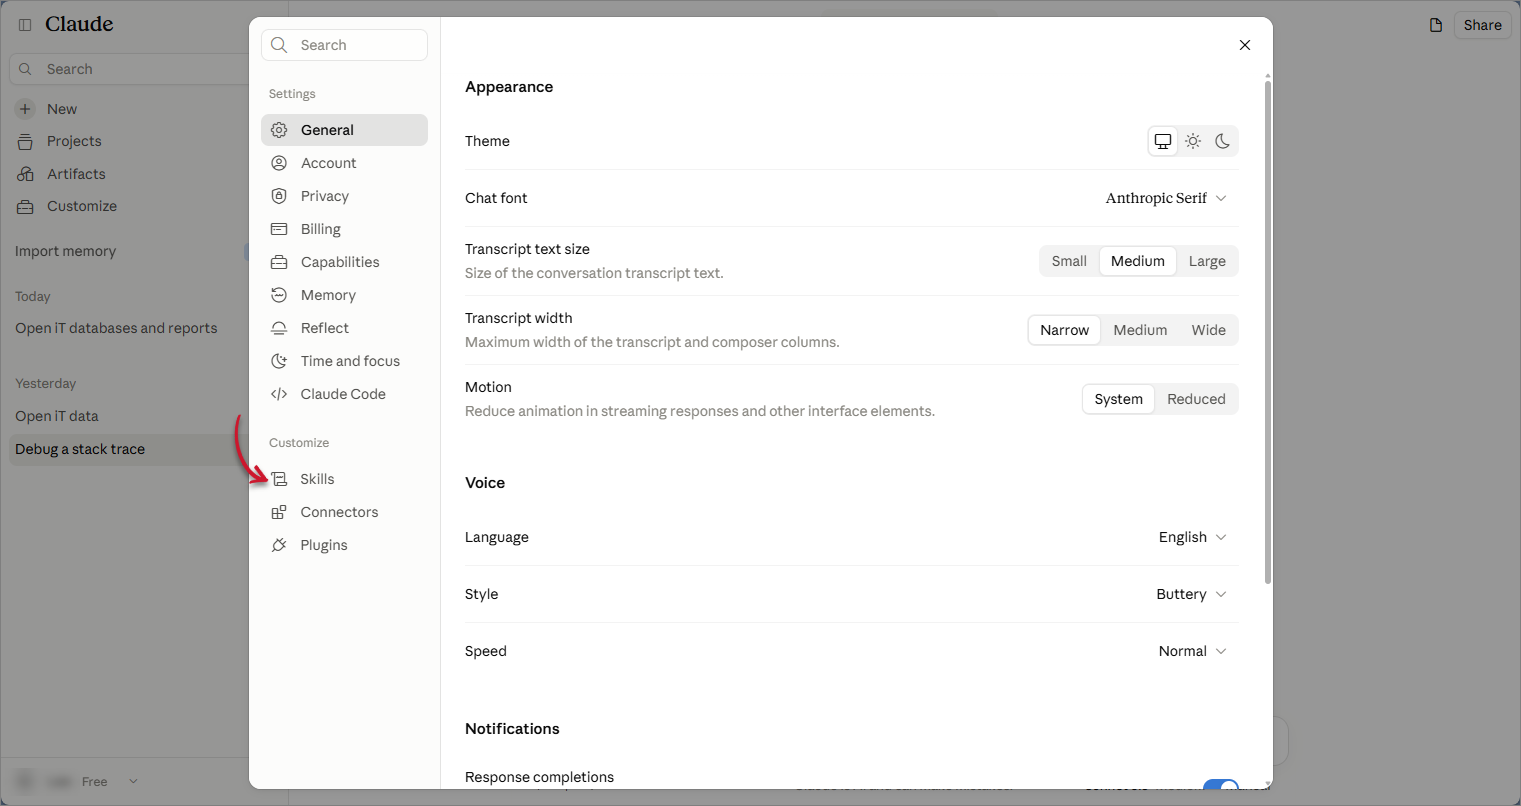This screenshot has height=806, width=1521.
Task: Open the Chat font Anthropic Serif dropdown
Action: 1166,198
